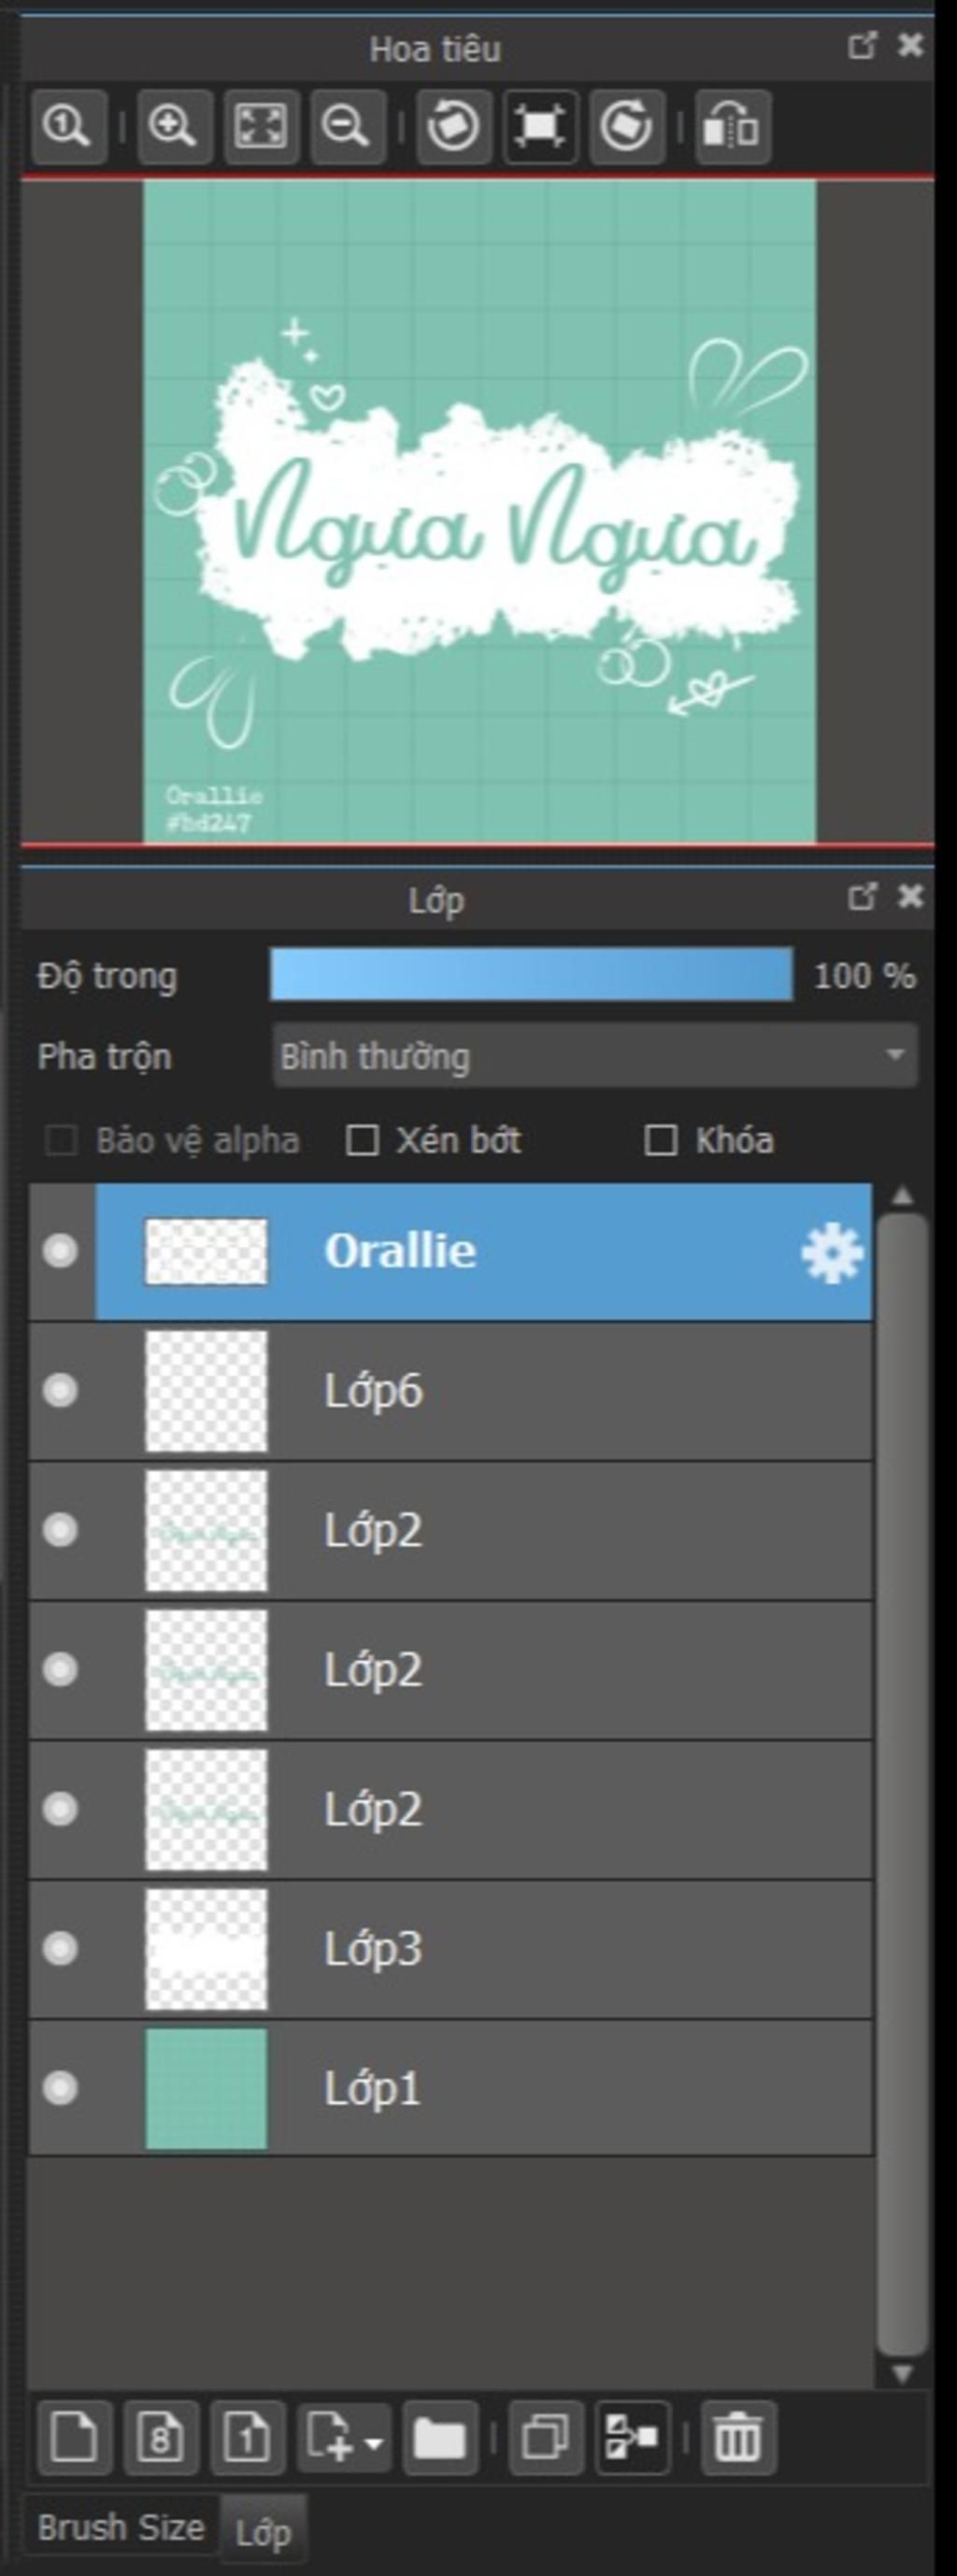Open the Pha trộn blending mode dropdown
957x2576 pixels.
pos(594,1056)
